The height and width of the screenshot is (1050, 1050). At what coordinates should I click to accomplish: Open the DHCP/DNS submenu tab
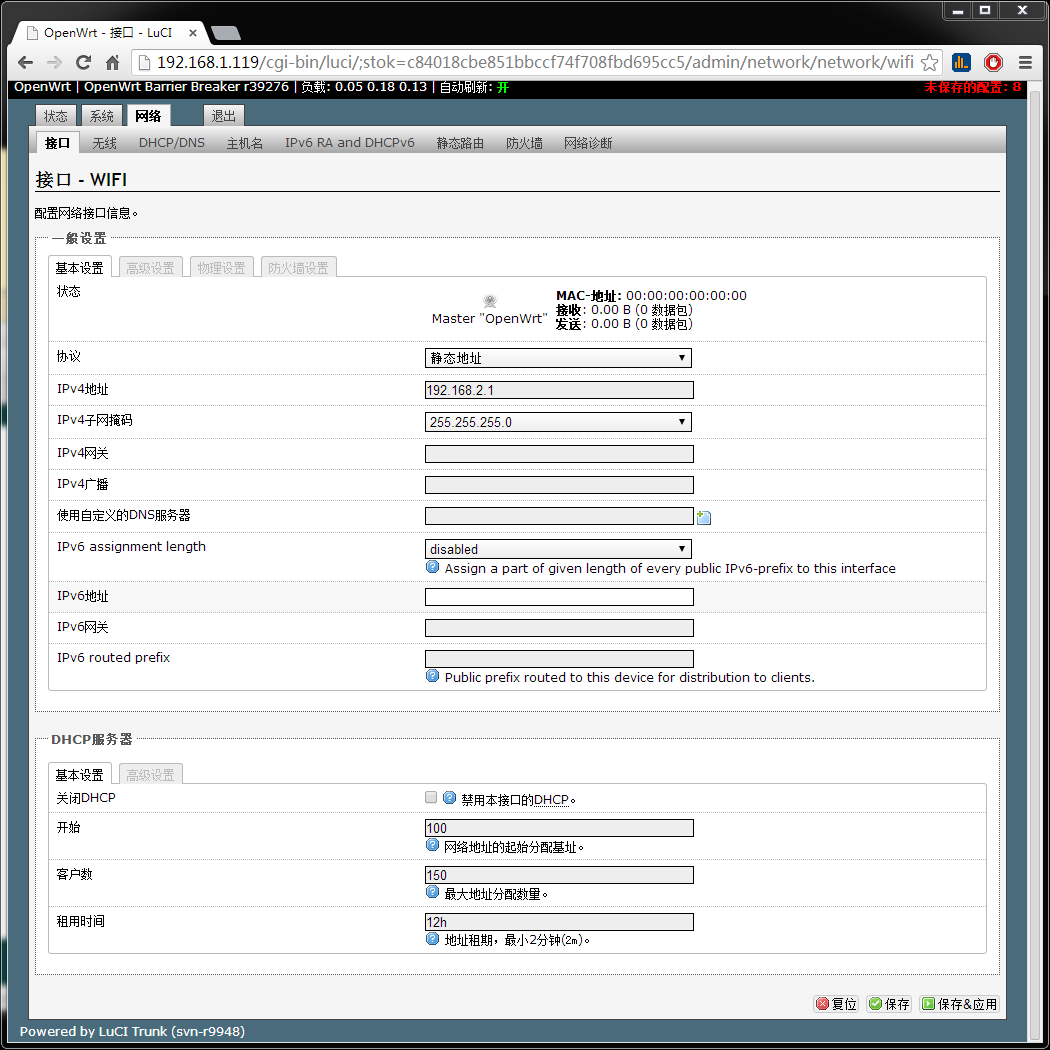[x=171, y=143]
